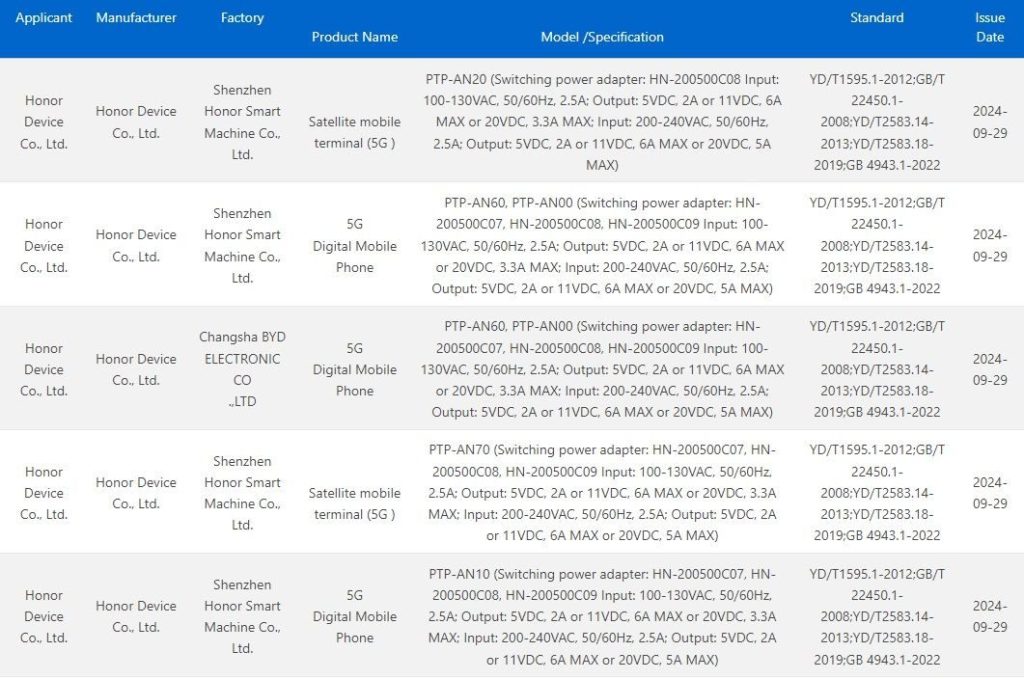Click Honor Device applicant in PTP-AN20 row
This screenshot has width=1024, height=679.
point(44,122)
